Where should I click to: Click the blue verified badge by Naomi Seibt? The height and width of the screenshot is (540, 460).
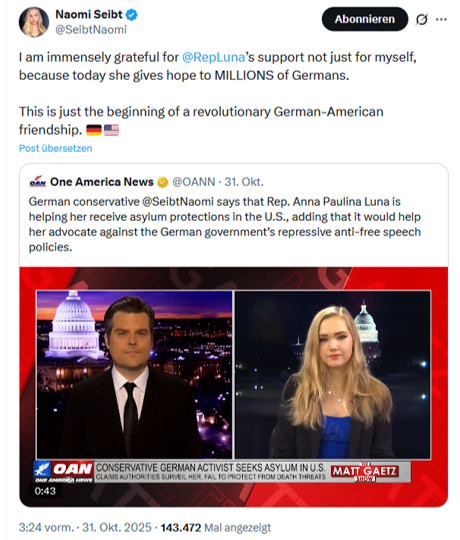coord(132,15)
